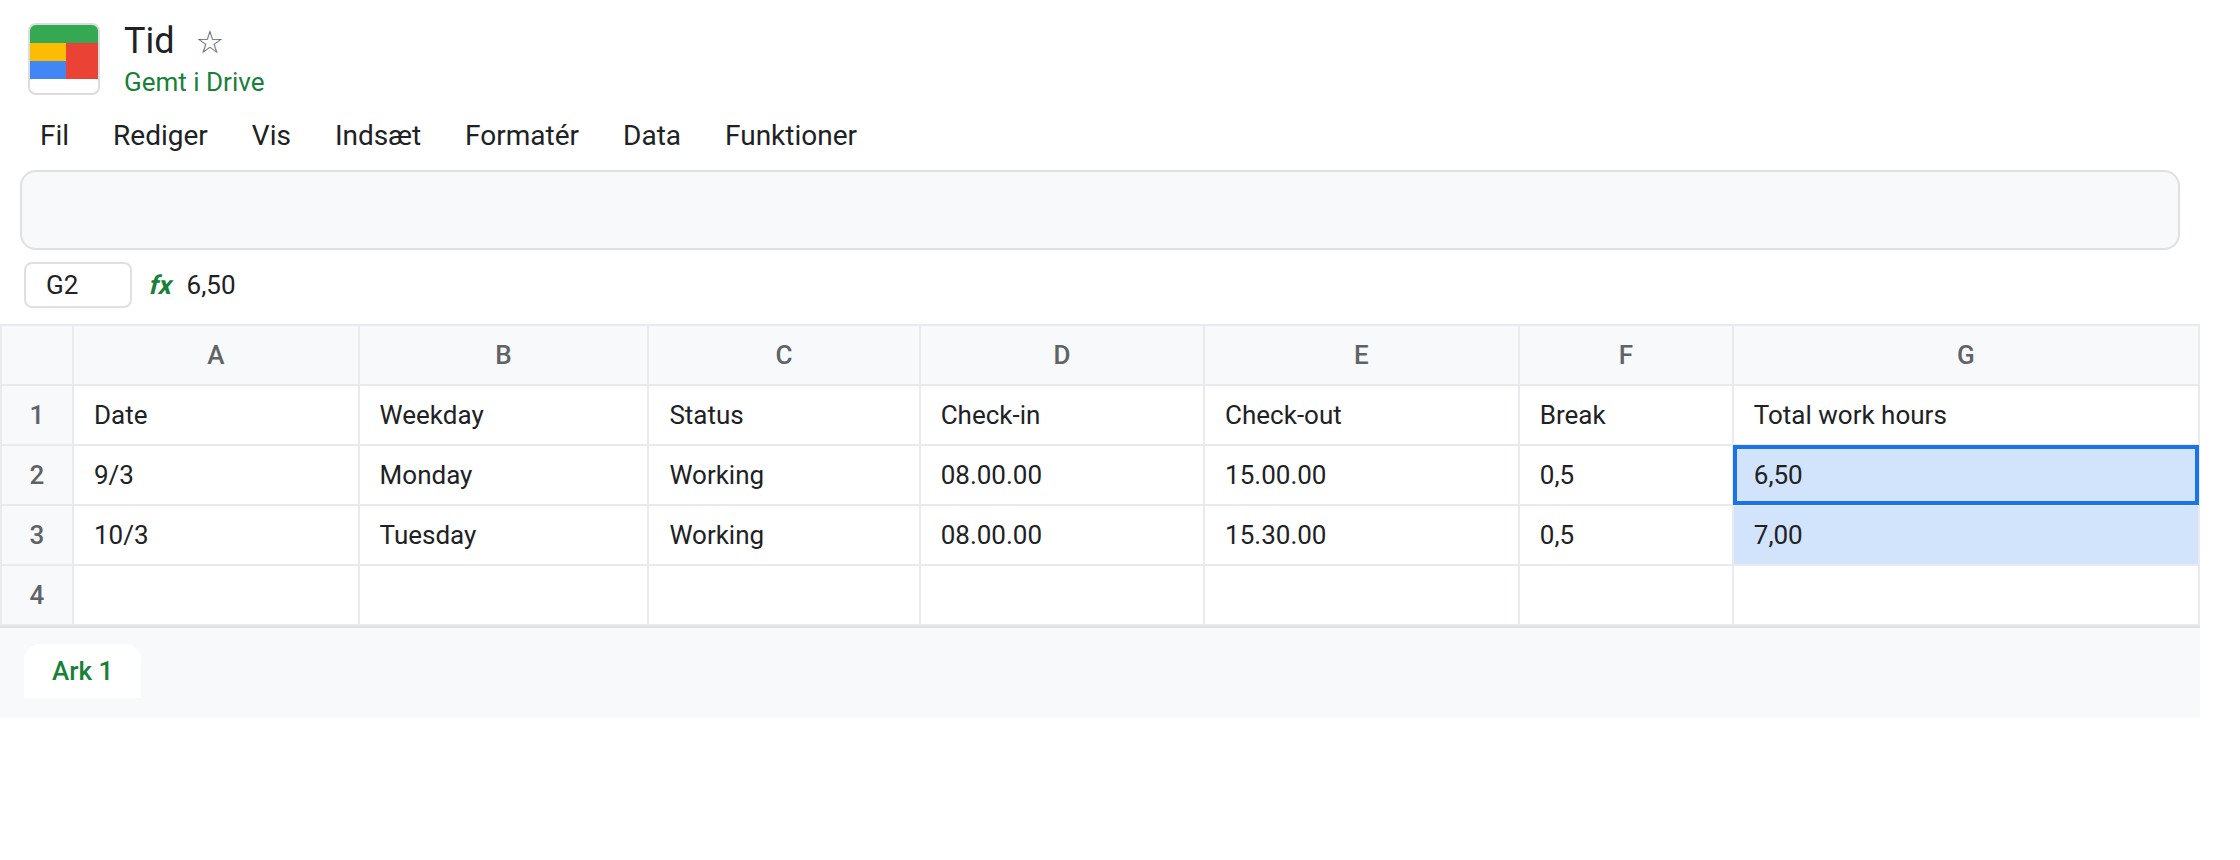Select column F header
Screen dimensions: 2240x860
click(x=1626, y=355)
